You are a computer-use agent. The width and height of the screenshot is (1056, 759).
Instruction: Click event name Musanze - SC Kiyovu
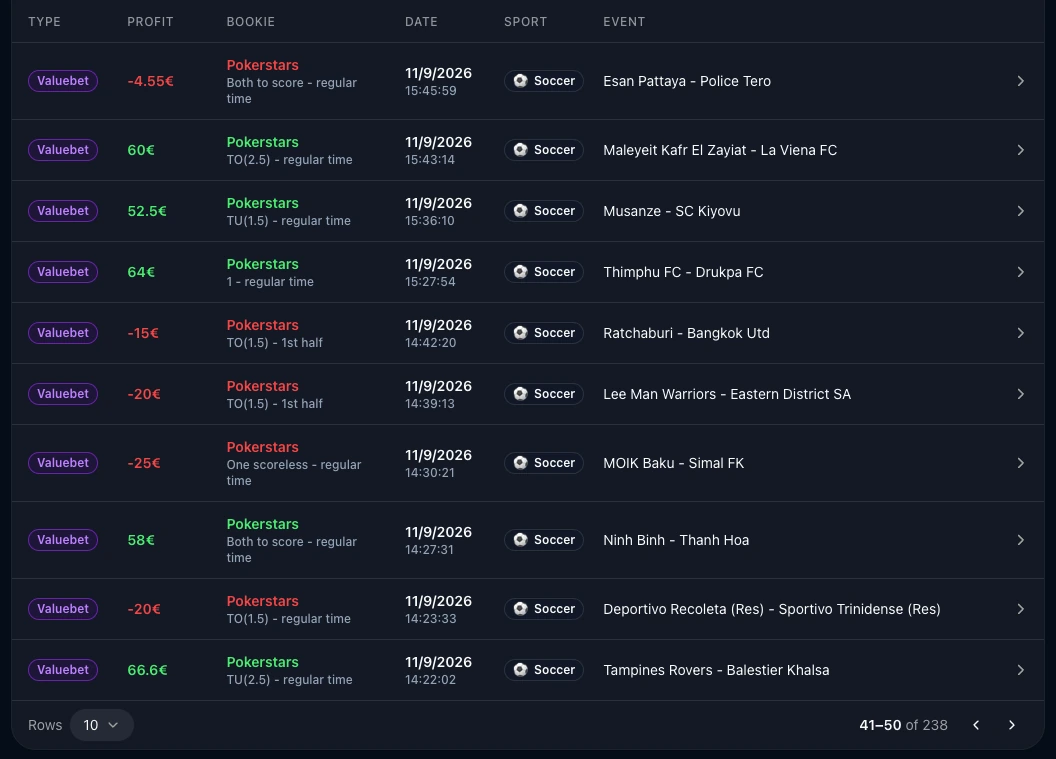pyautogui.click(x=671, y=211)
